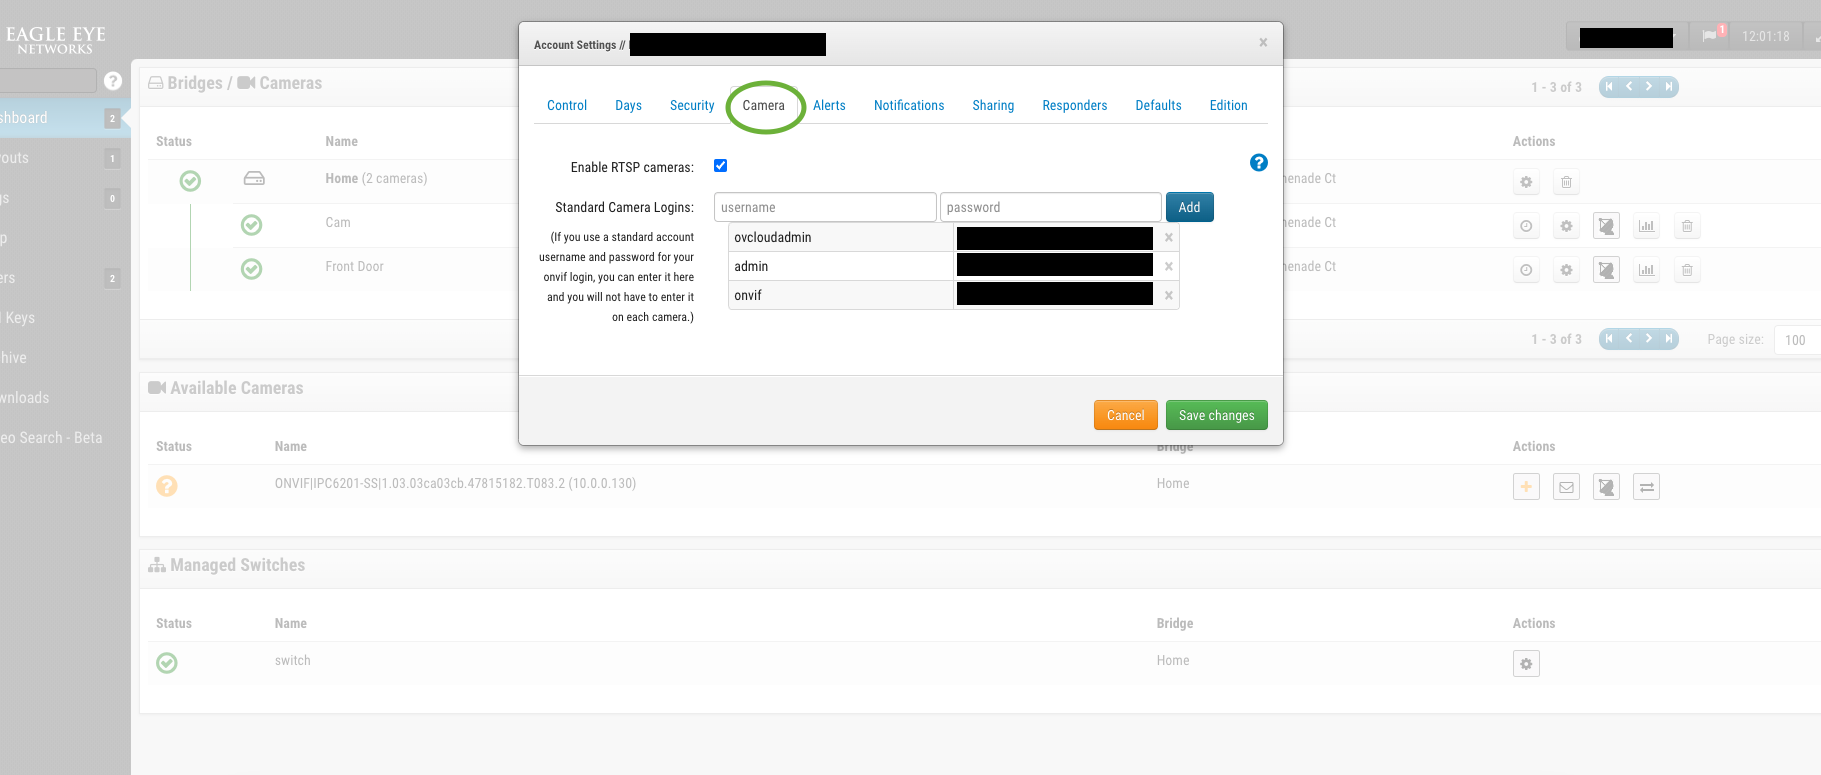Go to next page in bottom pager
This screenshot has width=1821, height=775.
1649,339
